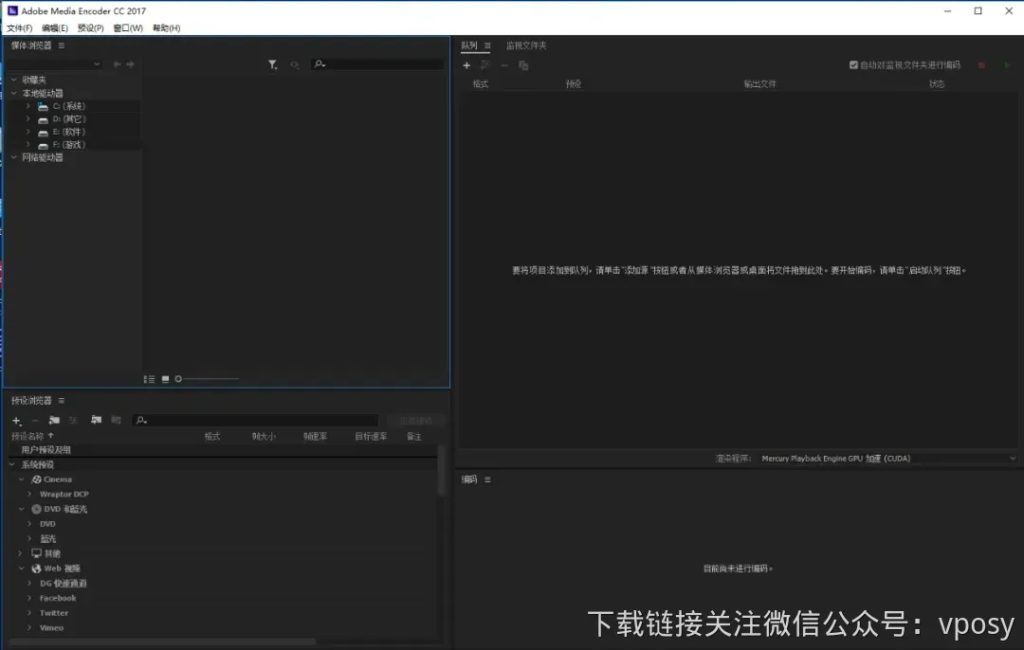1024x650 pixels.
Task: Collapse the 系统预设 system presets group
Action: tap(12, 464)
